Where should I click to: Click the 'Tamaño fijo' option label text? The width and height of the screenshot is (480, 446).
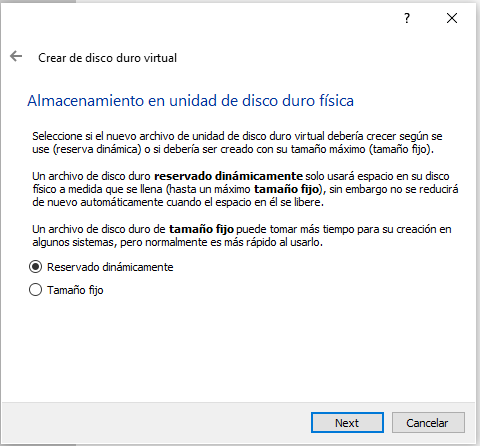coord(75,290)
